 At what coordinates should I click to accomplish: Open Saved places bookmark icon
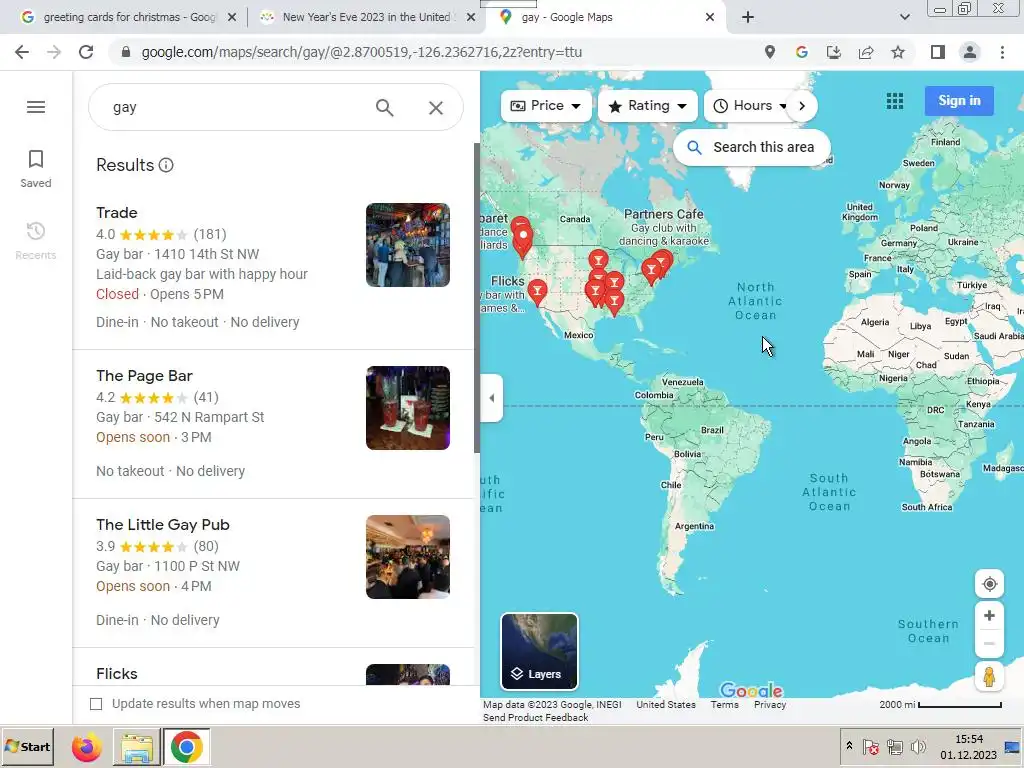click(36, 168)
